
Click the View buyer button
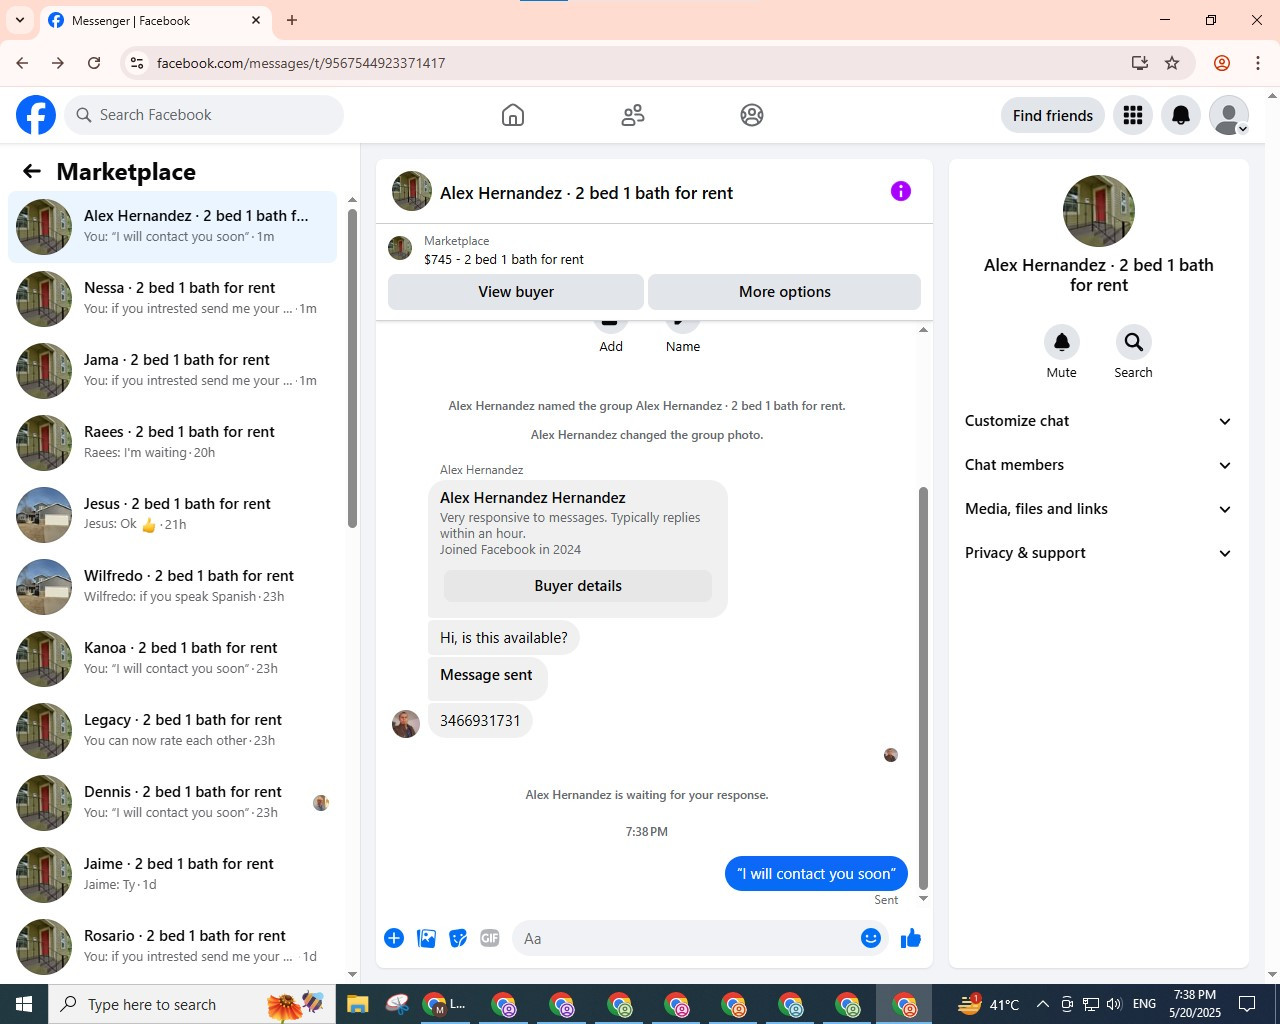click(516, 292)
